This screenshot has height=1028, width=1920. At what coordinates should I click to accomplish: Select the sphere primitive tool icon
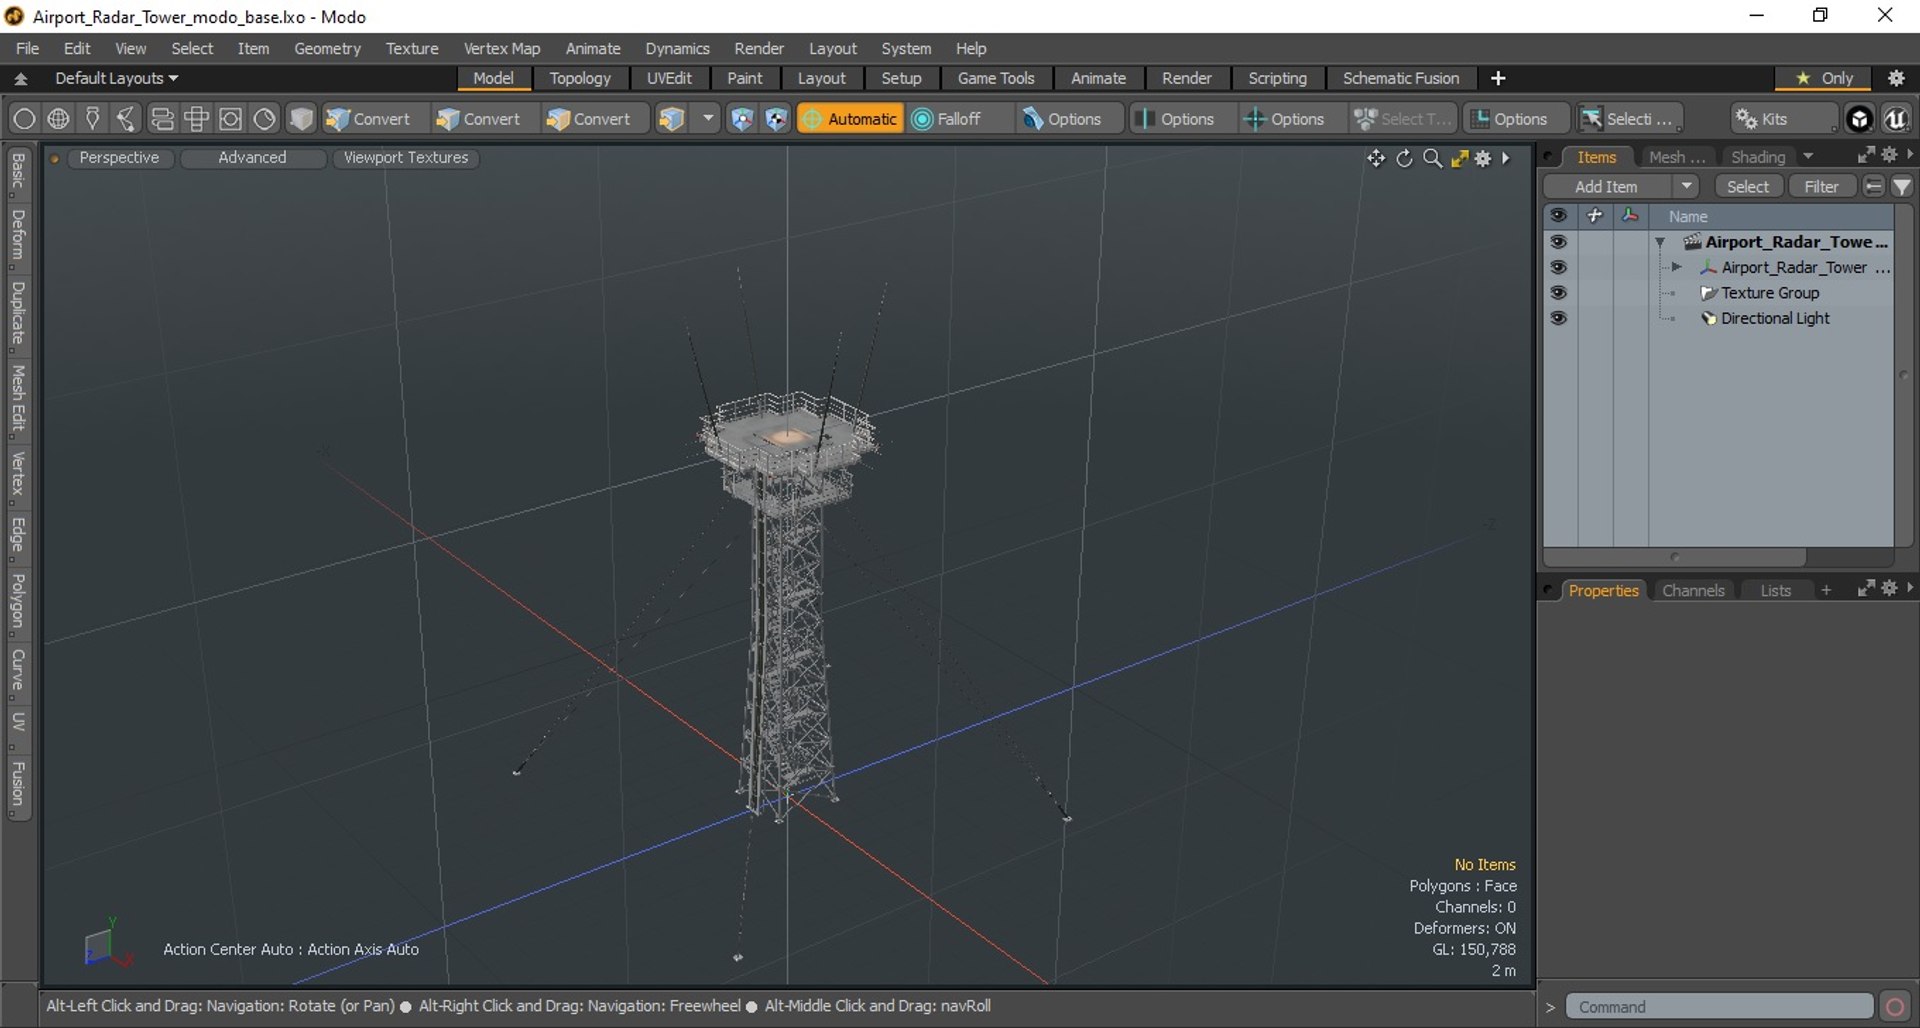coord(24,119)
